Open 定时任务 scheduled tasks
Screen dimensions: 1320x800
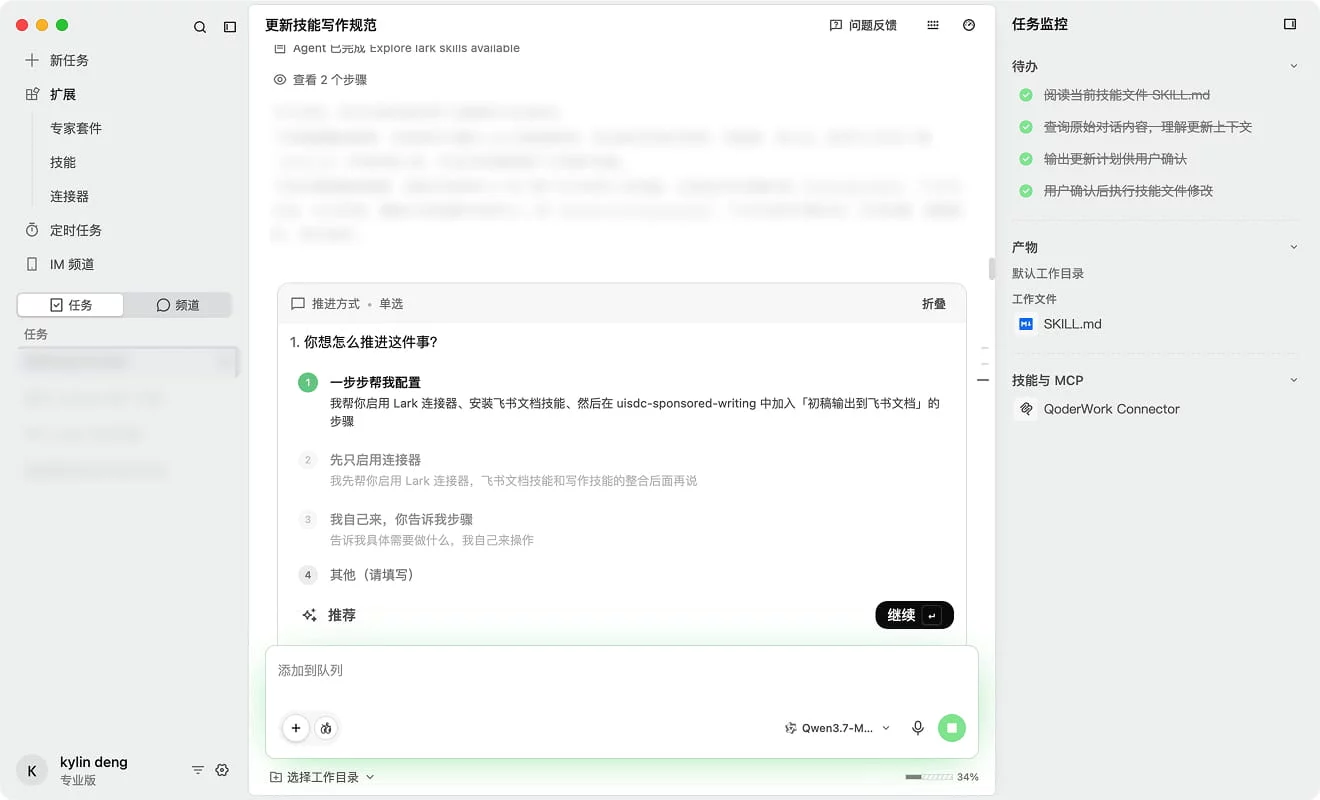tap(76, 230)
